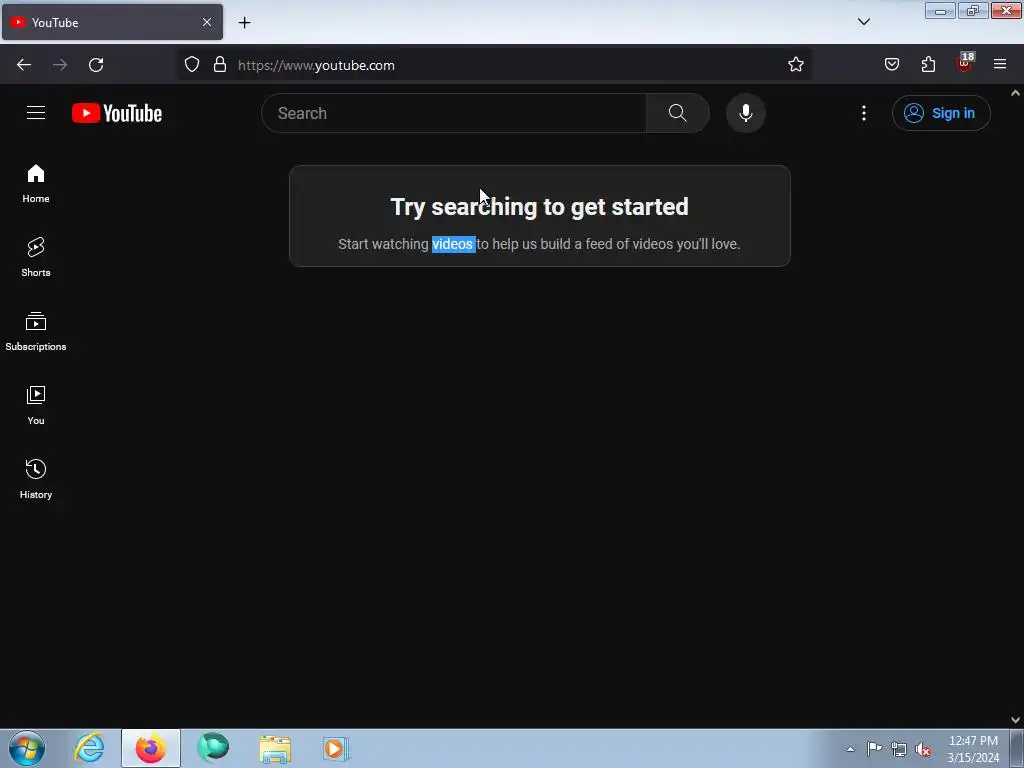
Task: Open Windows Explorer folder in taskbar
Action: (x=275, y=748)
